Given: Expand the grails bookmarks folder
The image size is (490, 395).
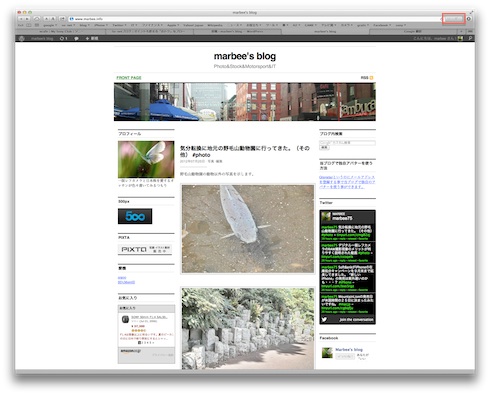Looking at the screenshot, I should click(x=362, y=25).
